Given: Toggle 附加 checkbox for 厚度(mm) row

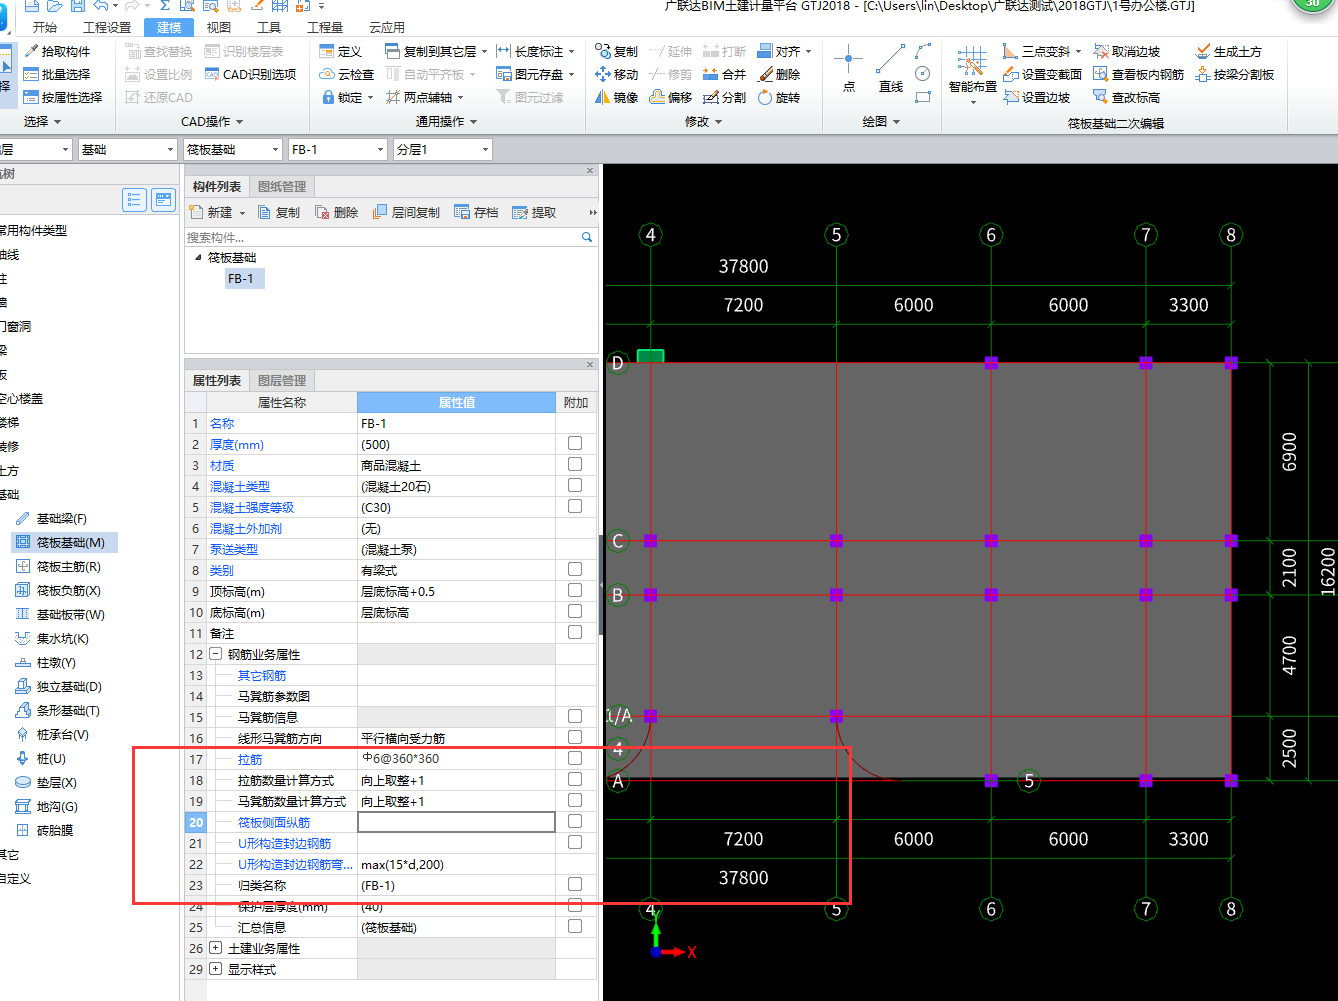Looking at the screenshot, I should click(575, 444).
